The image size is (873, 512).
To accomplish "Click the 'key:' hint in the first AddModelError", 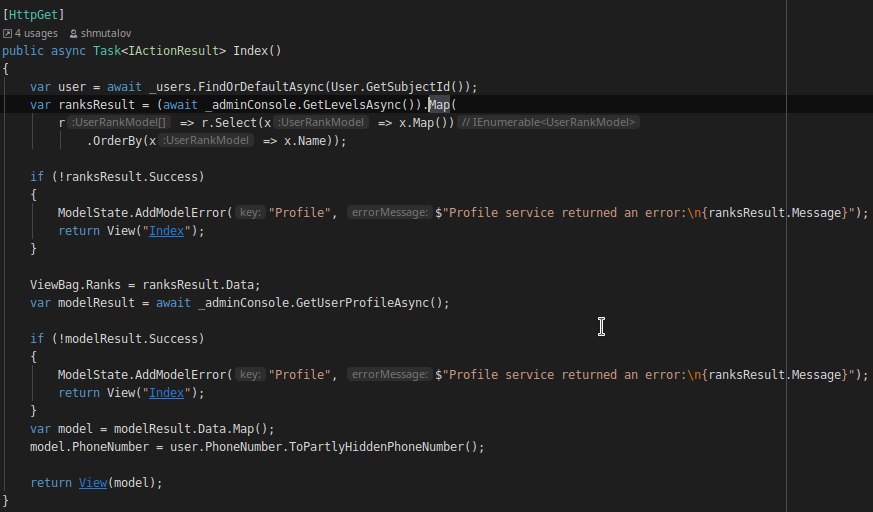I will [x=250, y=213].
